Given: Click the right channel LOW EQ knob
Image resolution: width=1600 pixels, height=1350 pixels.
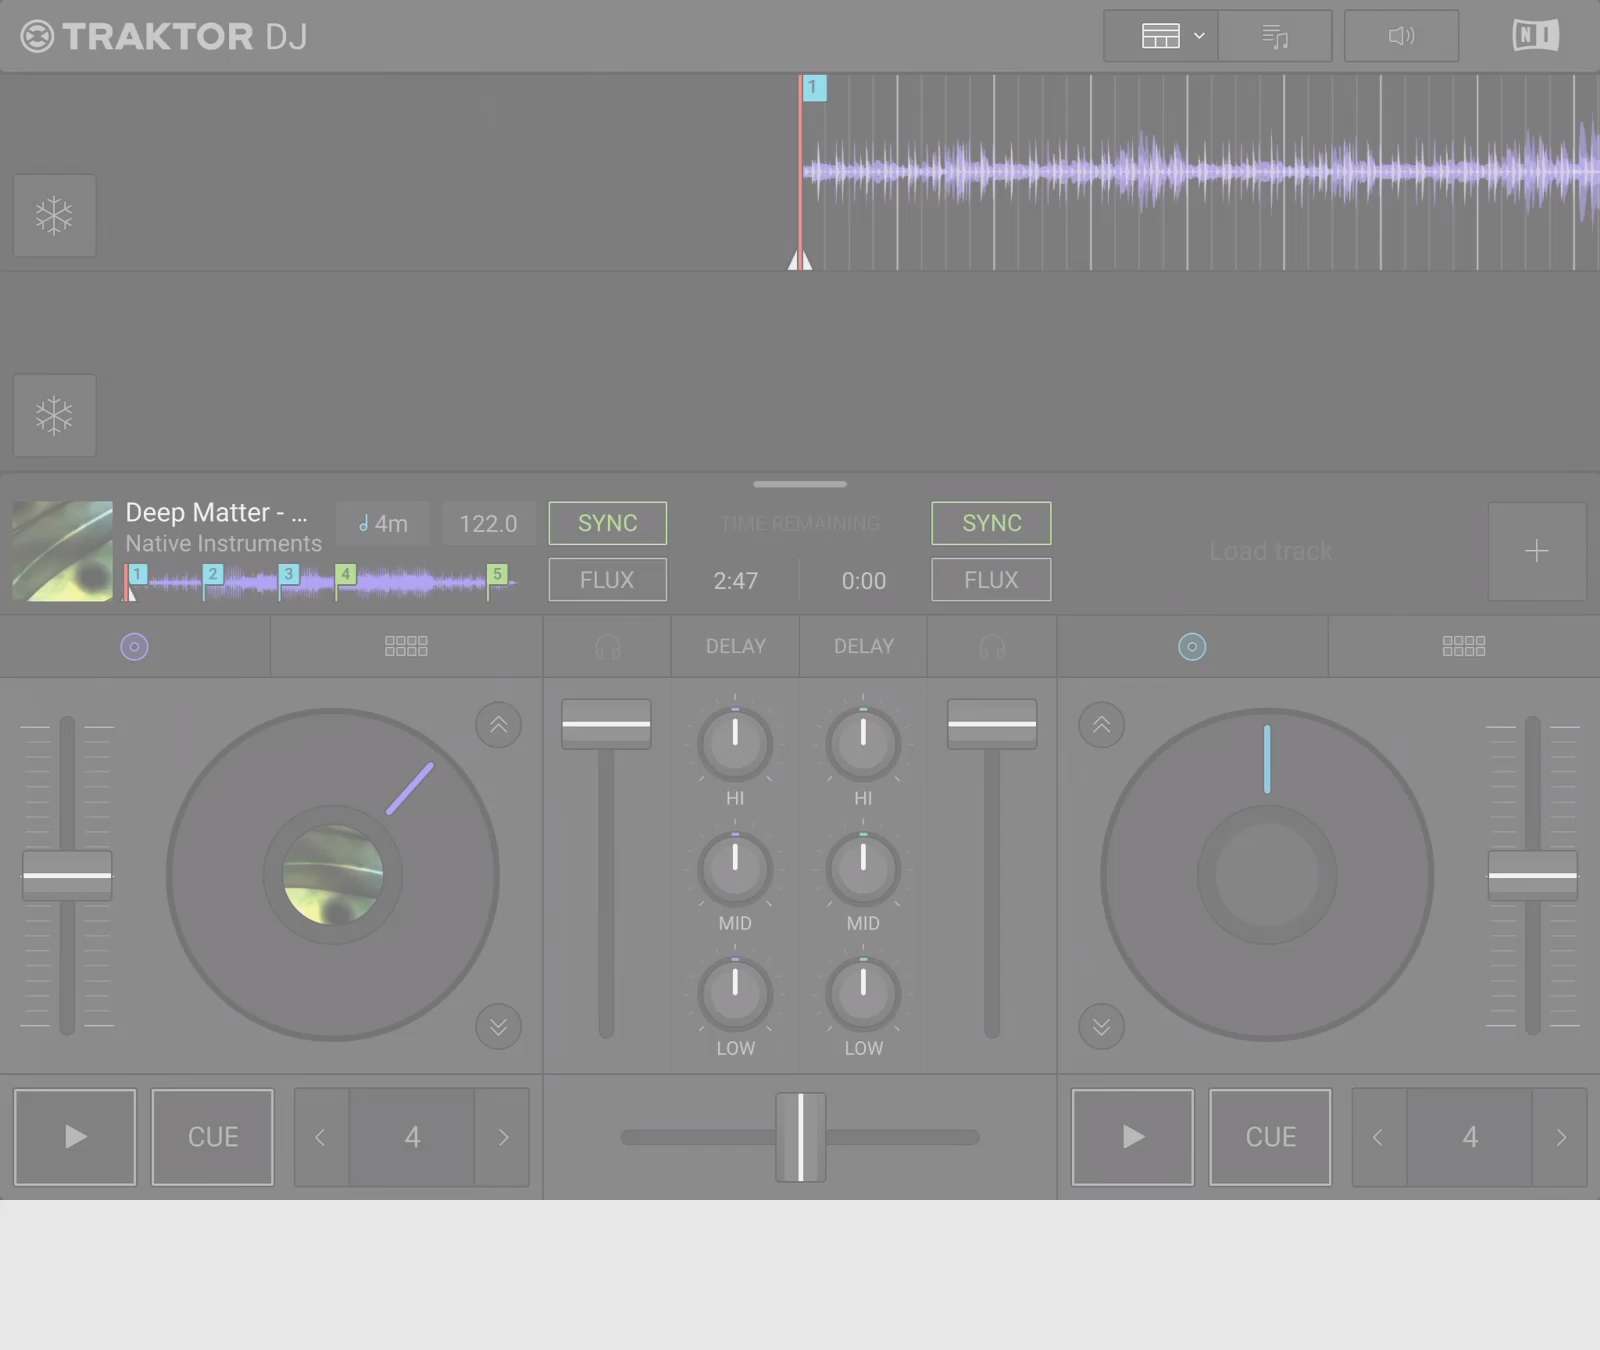Looking at the screenshot, I should 863,994.
